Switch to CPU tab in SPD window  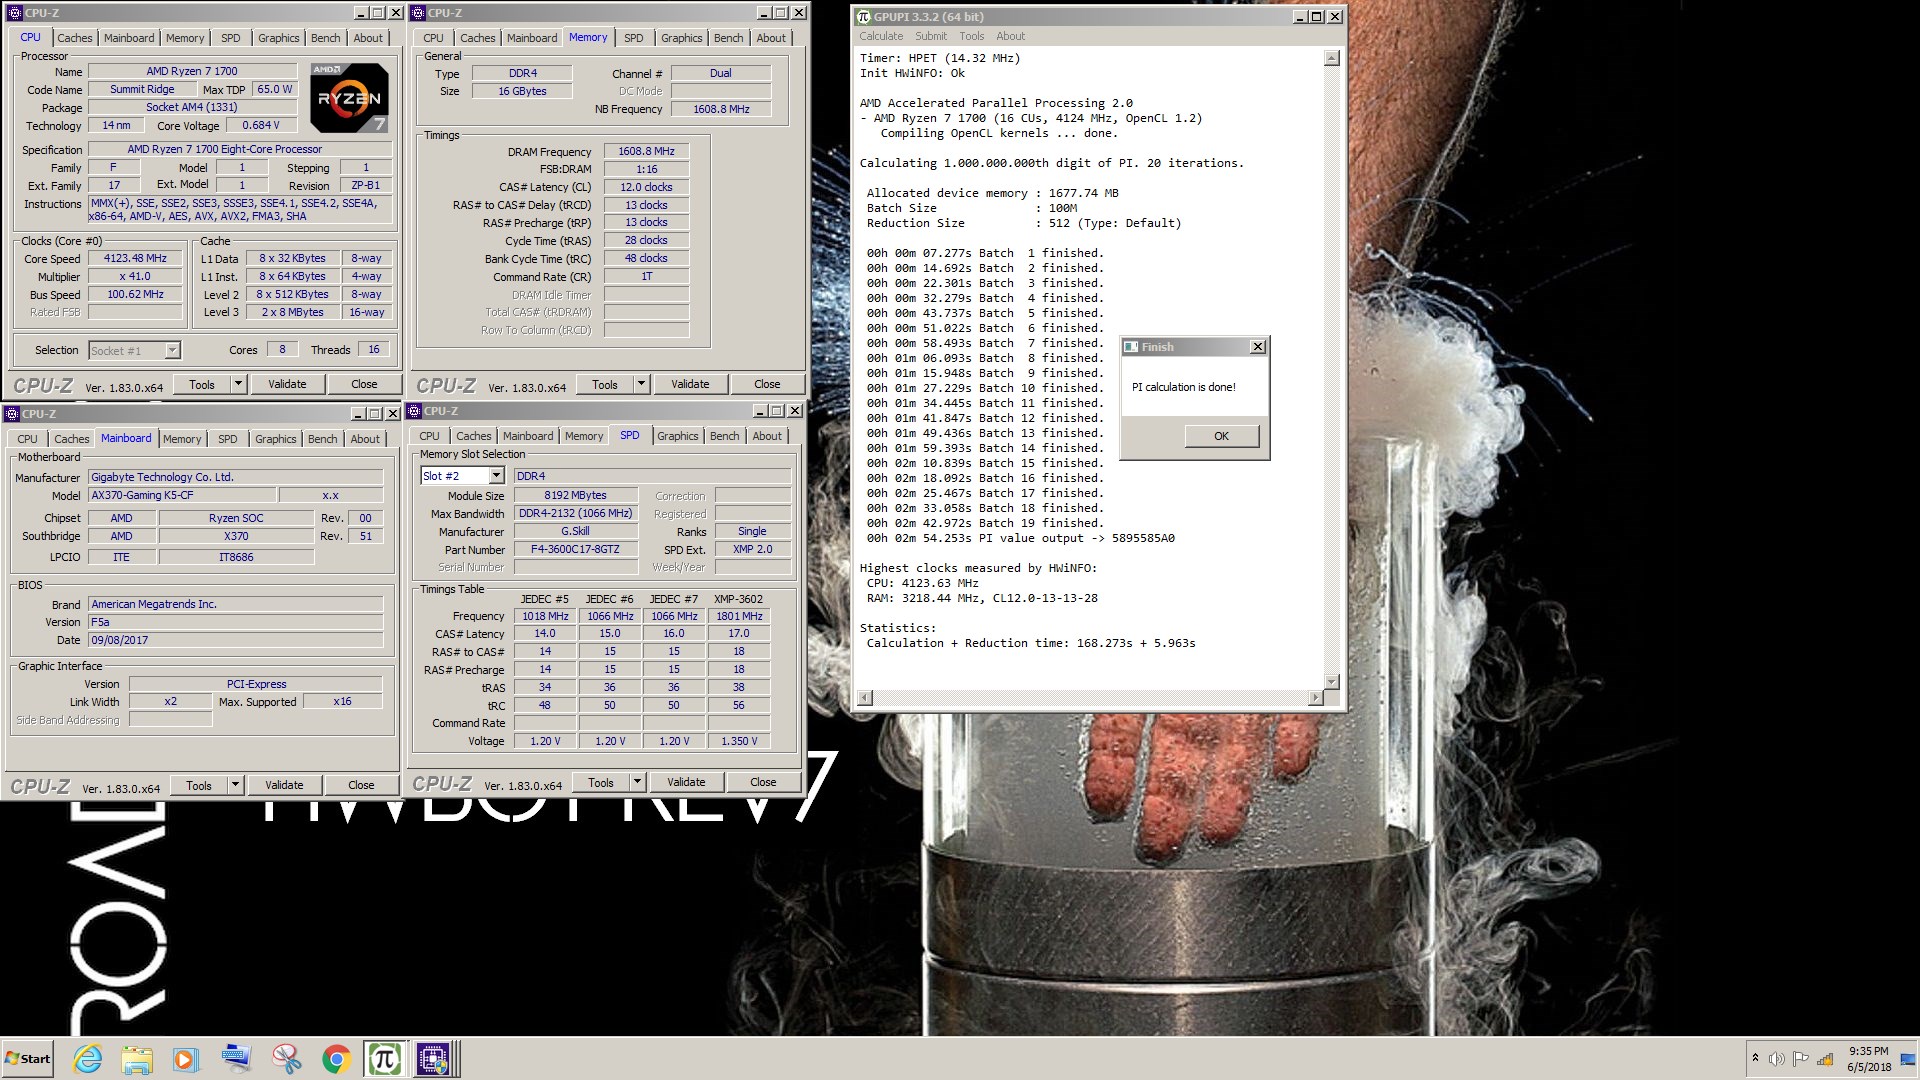point(429,436)
